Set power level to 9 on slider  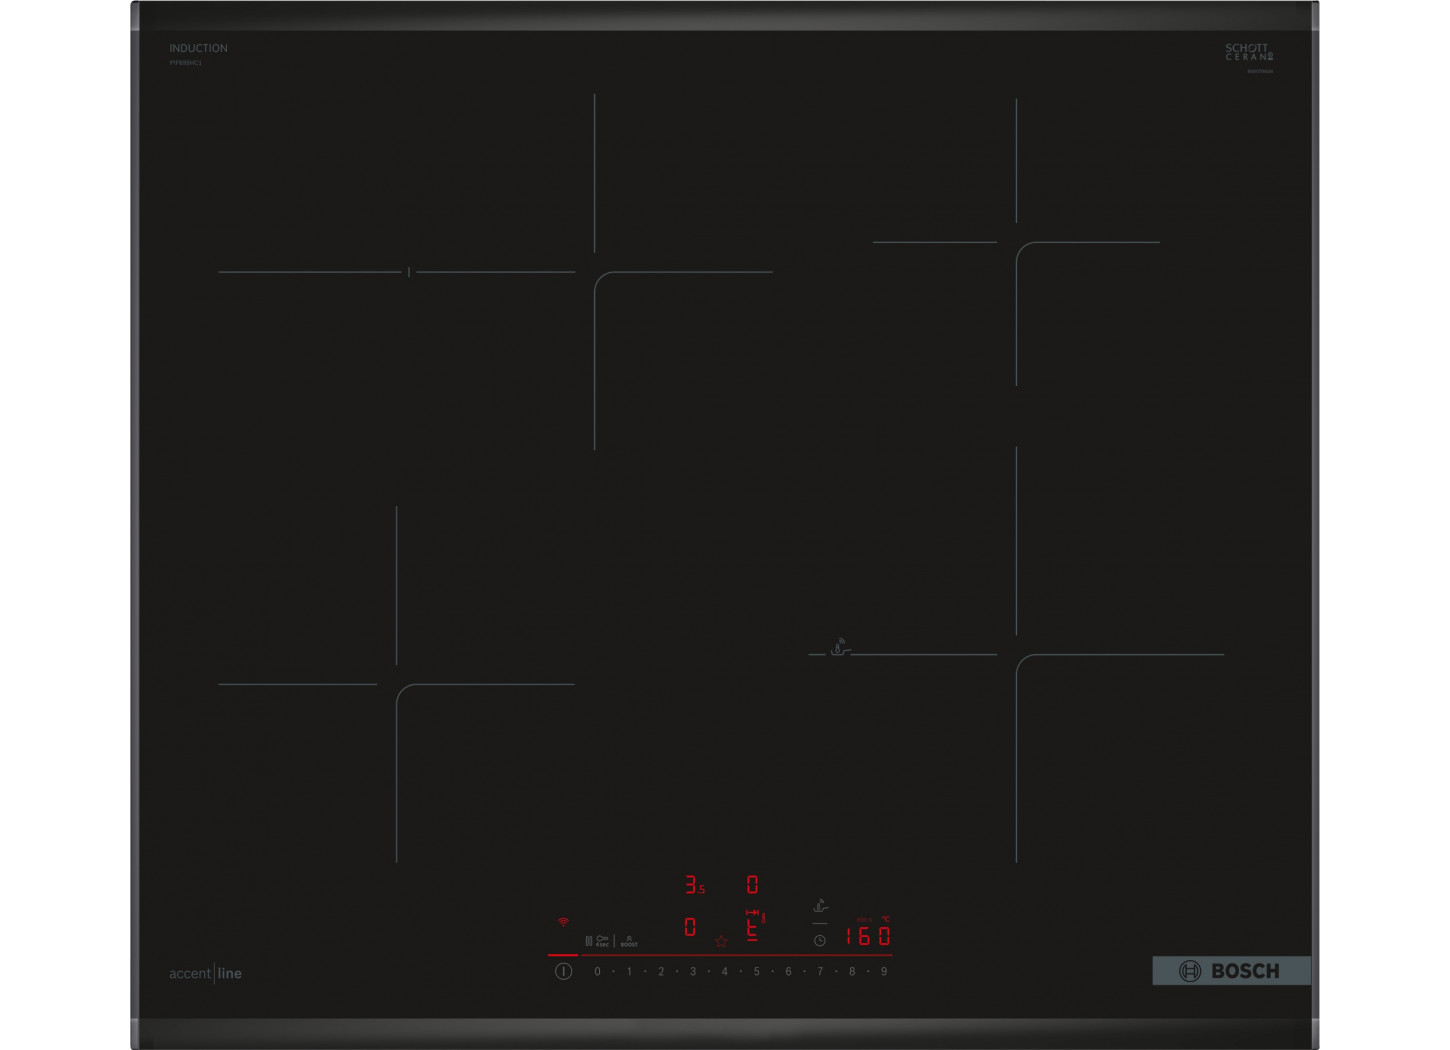point(884,972)
